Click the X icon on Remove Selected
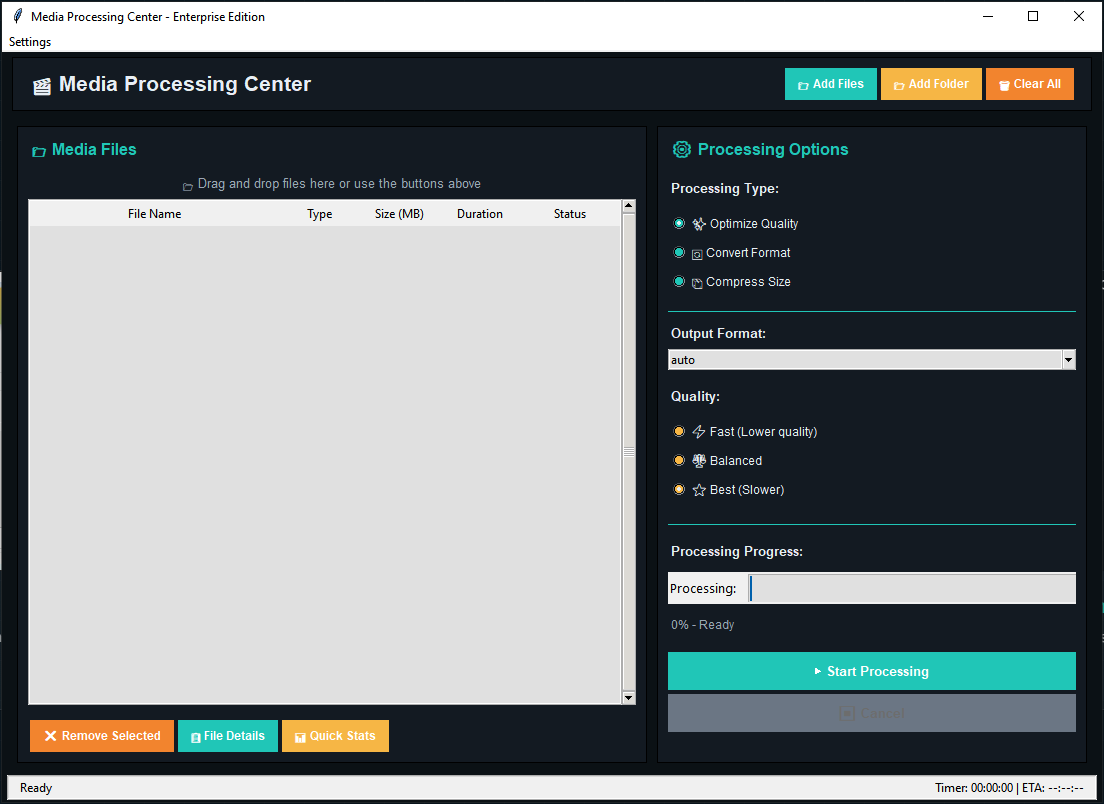 click(x=50, y=736)
